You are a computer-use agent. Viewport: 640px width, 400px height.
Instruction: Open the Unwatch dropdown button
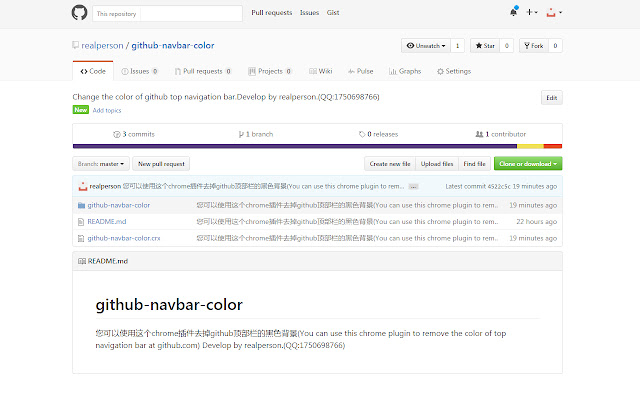coord(426,46)
